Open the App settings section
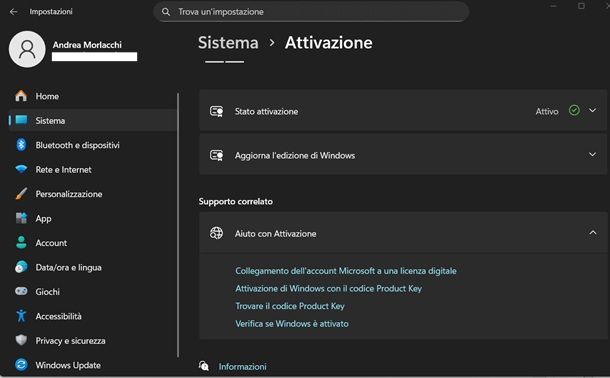The image size is (610, 378). coord(93,218)
